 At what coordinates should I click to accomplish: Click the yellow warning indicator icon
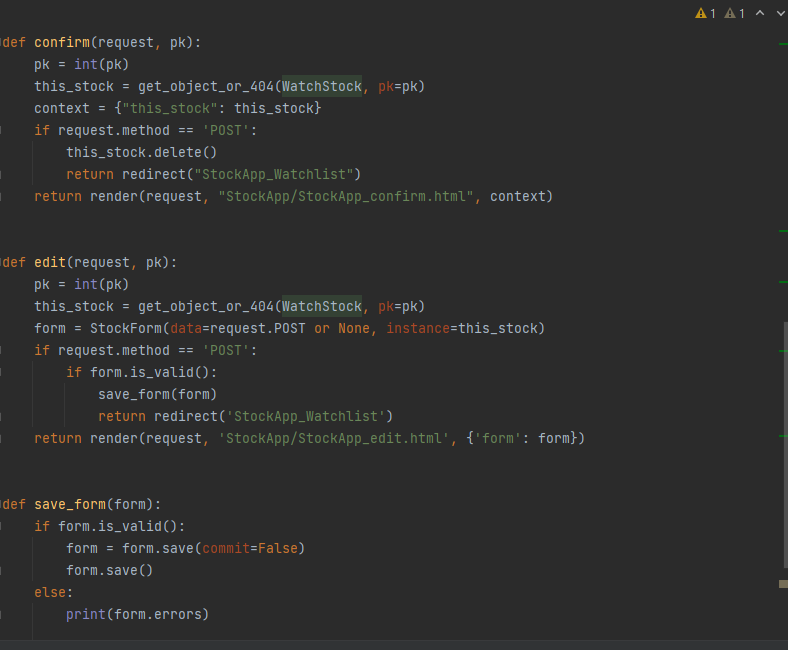click(x=701, y=14)
